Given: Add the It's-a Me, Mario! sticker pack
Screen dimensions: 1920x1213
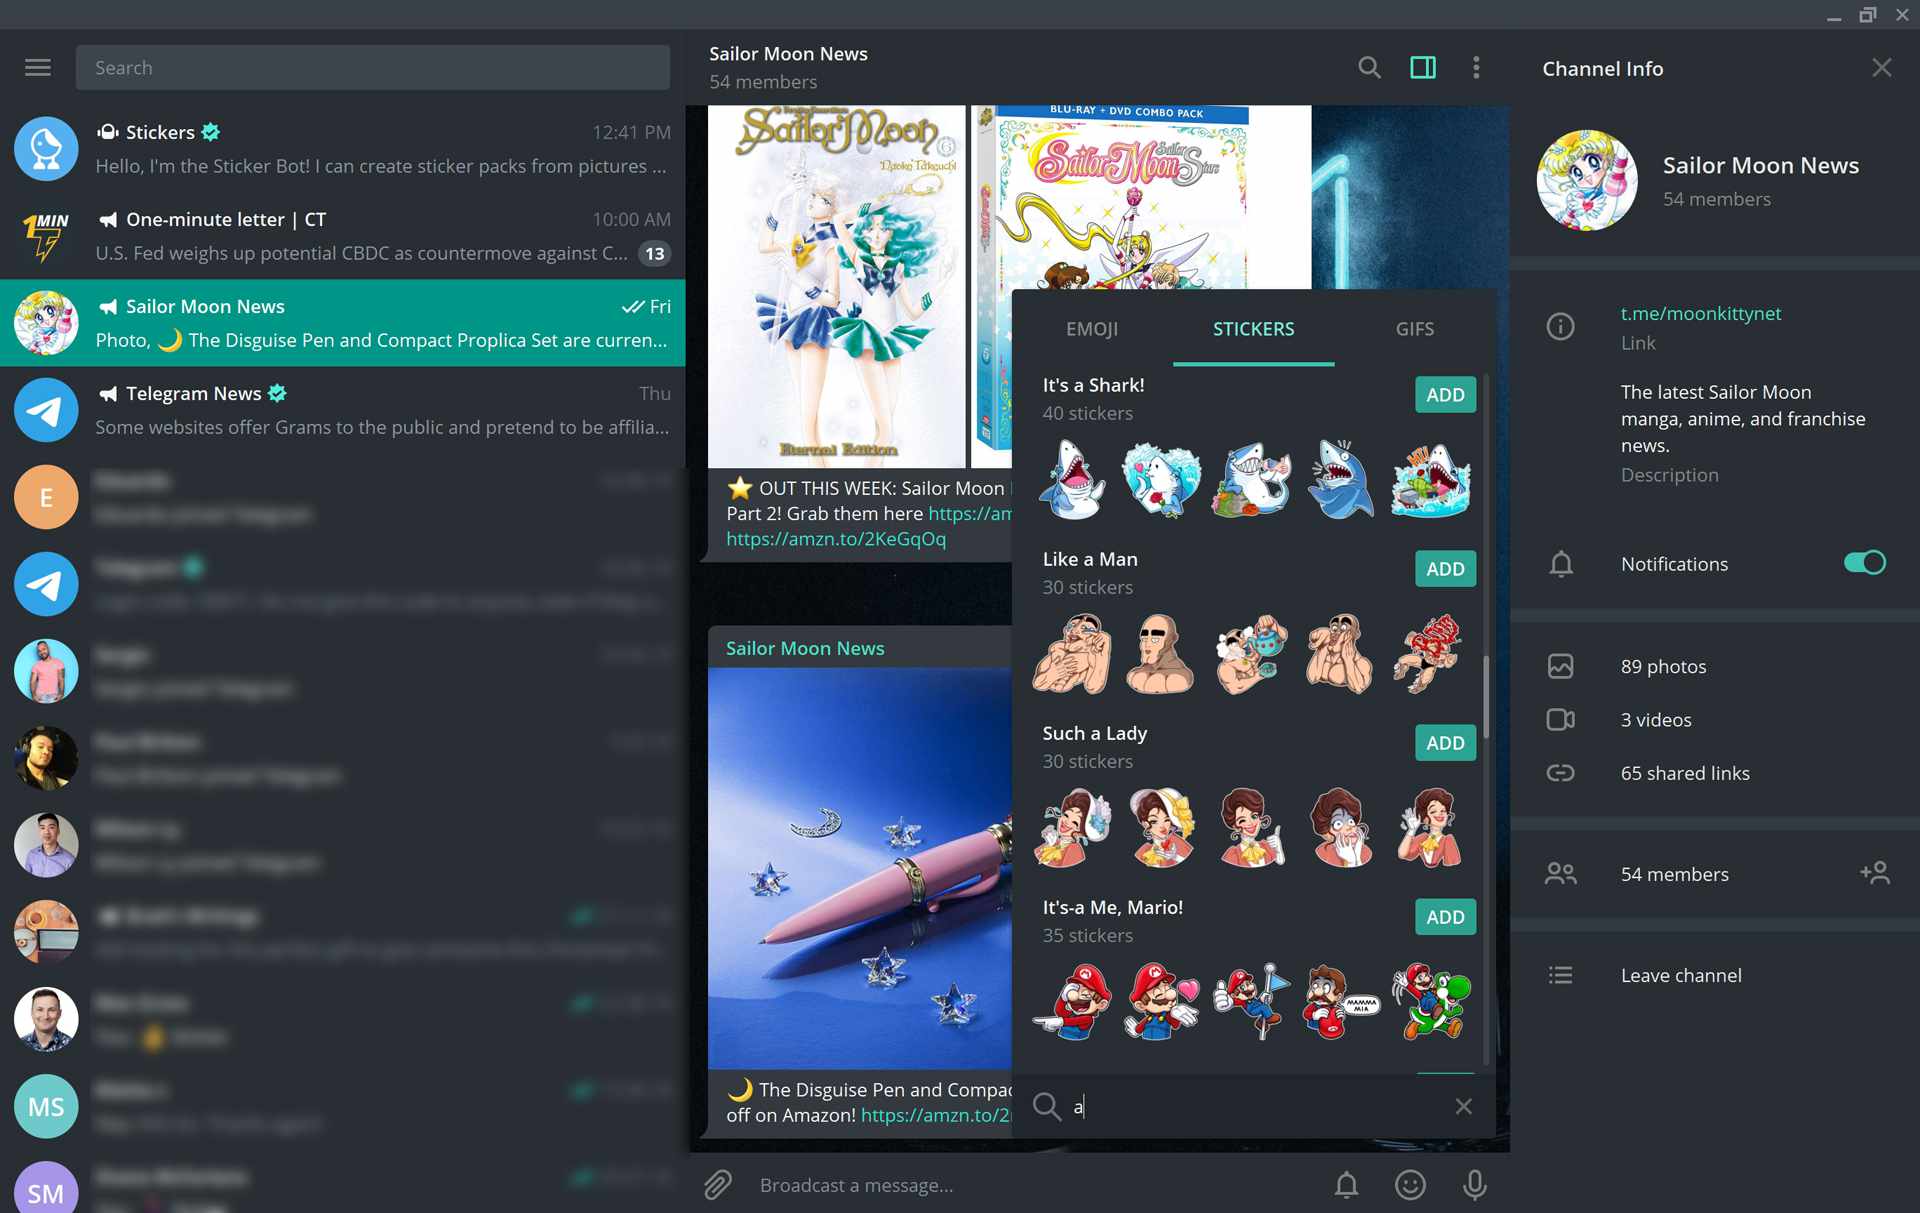Looking at the screenshot, I should click(1445, 917).
